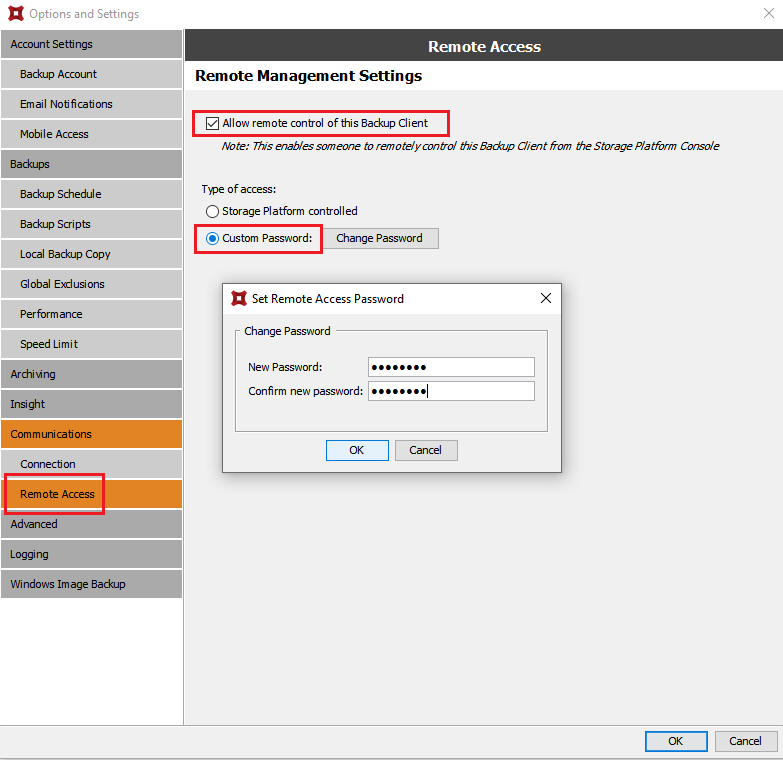
Task: Go to Speed Limit page
Action: pyautogui.click(x=91, y=344)
